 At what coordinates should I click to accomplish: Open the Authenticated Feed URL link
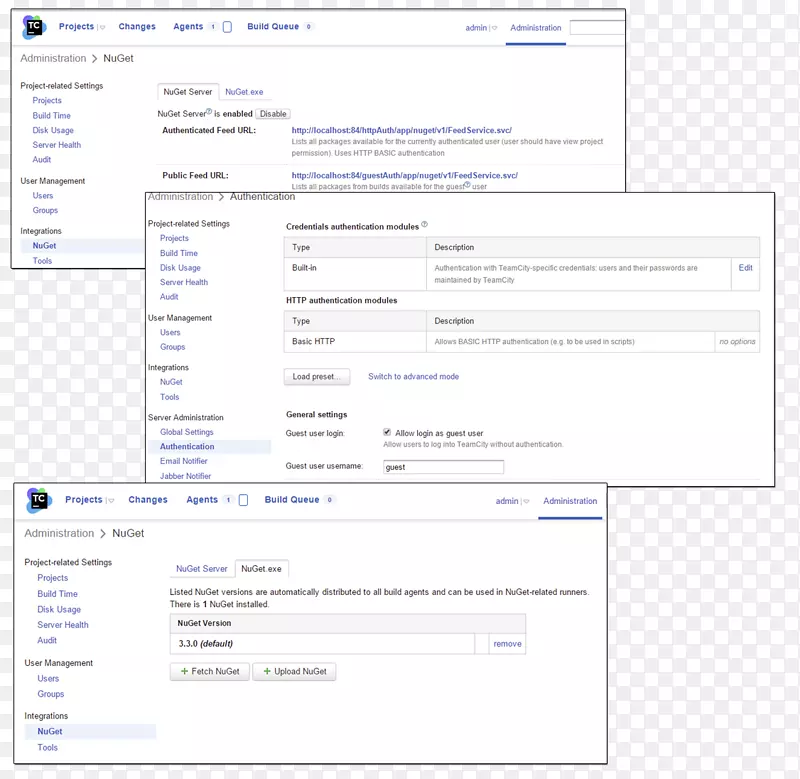tap(402, 131)
